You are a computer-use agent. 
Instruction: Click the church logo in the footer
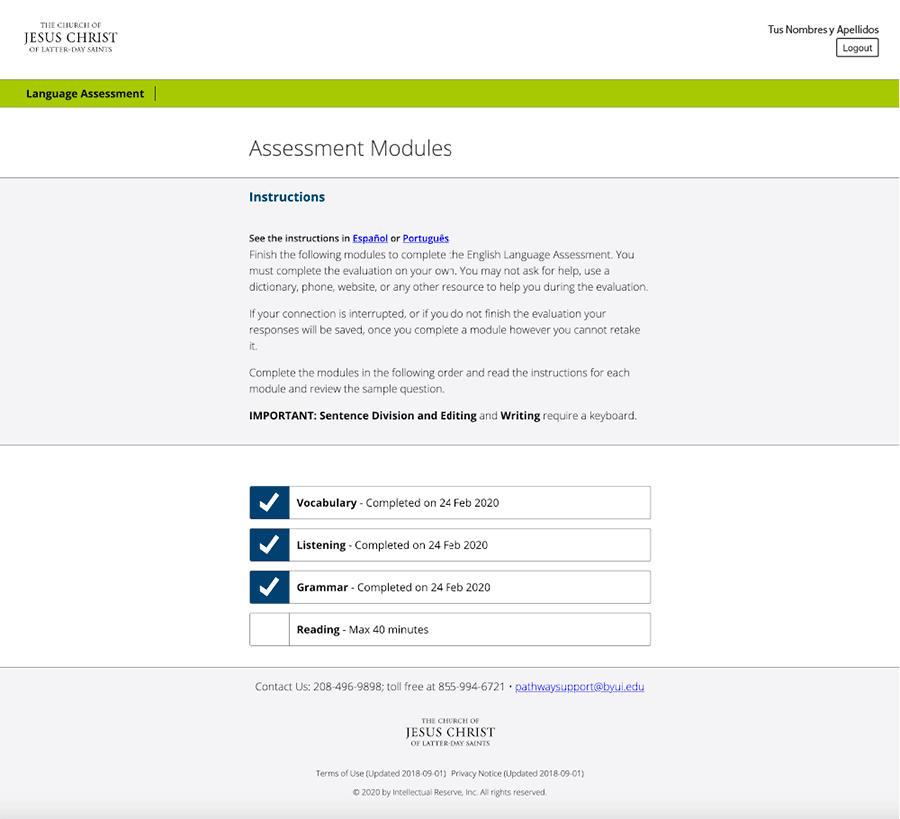click(450, 730)
